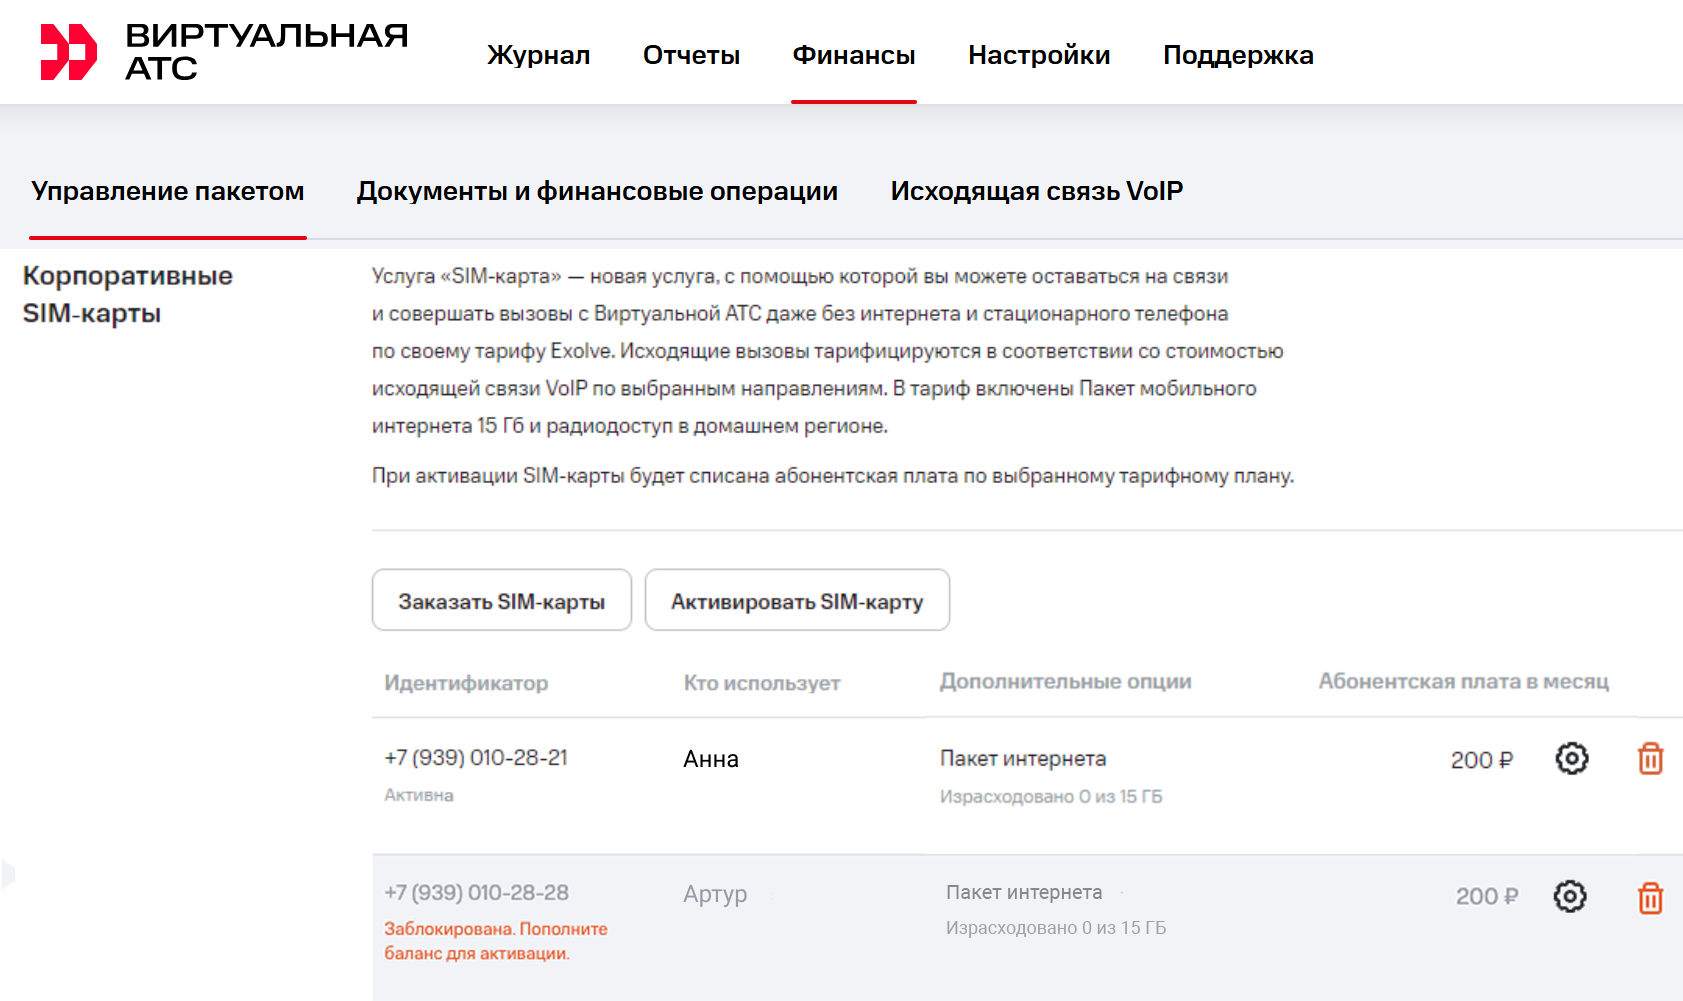Click blocked number +7 (939) 010-28-28
The image size is (1683, 1001).
point(476,893)
